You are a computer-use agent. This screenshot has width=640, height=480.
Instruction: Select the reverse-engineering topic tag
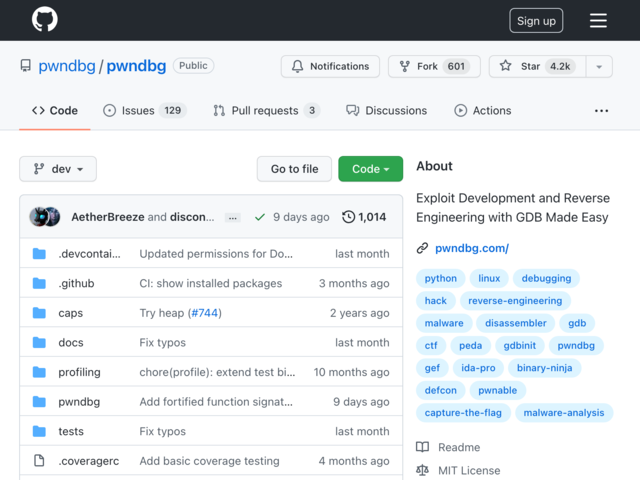(515, 301)
